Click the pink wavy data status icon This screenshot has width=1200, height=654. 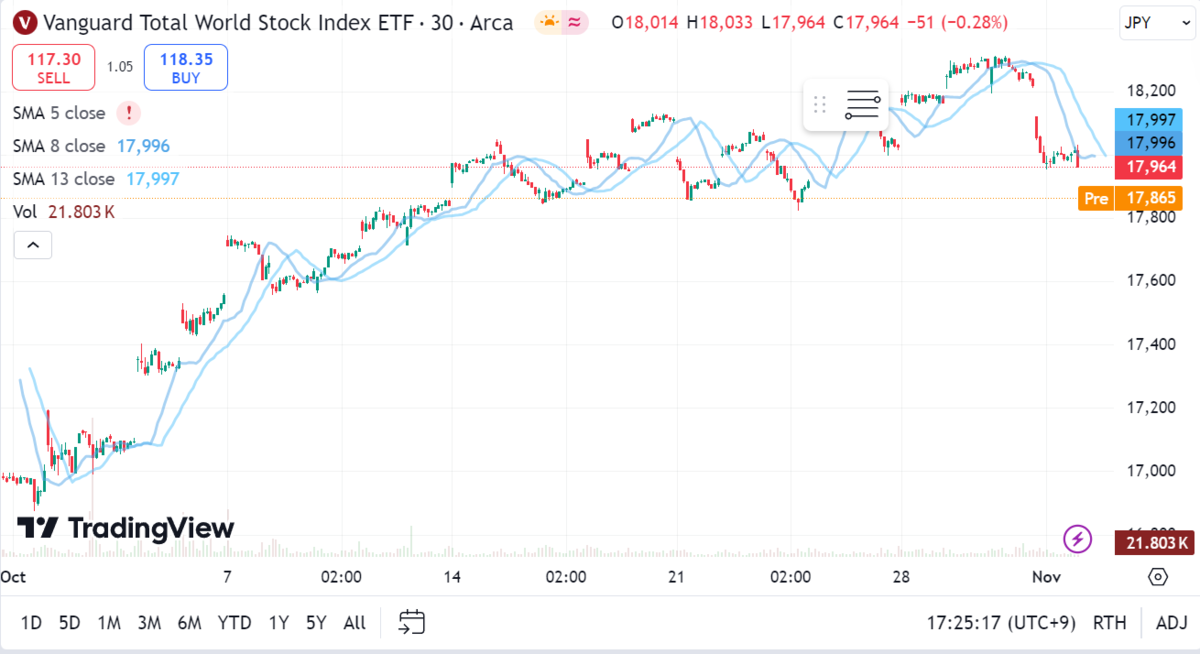coord(575,21)
